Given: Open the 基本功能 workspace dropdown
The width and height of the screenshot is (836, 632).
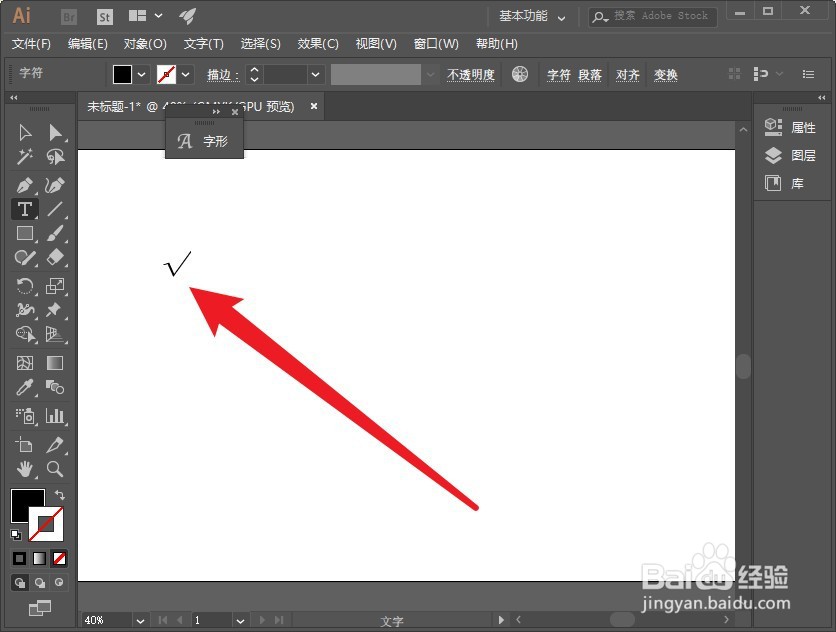Looking at the screenshot, I should click(x=532, y=17).
